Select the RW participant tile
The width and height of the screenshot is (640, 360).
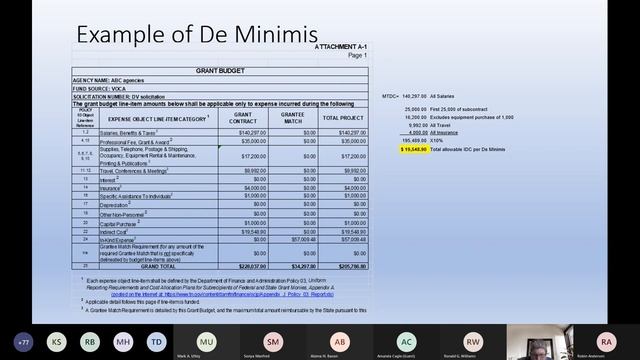[473, 342]
